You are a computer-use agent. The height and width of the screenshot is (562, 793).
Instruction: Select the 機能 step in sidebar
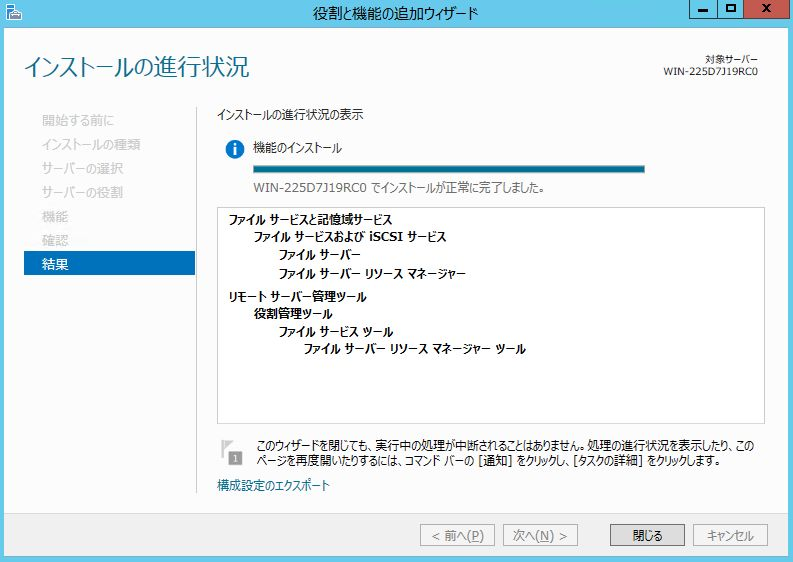(55, 216)
